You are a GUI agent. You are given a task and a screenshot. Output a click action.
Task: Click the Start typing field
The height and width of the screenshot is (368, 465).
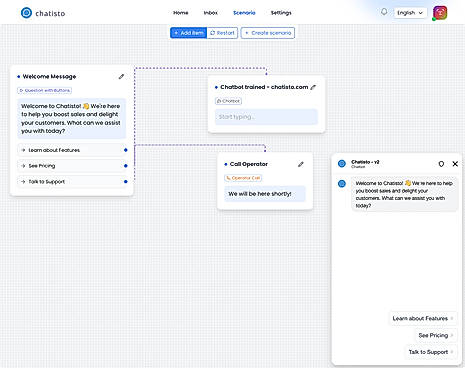click(x=266, y=117)
